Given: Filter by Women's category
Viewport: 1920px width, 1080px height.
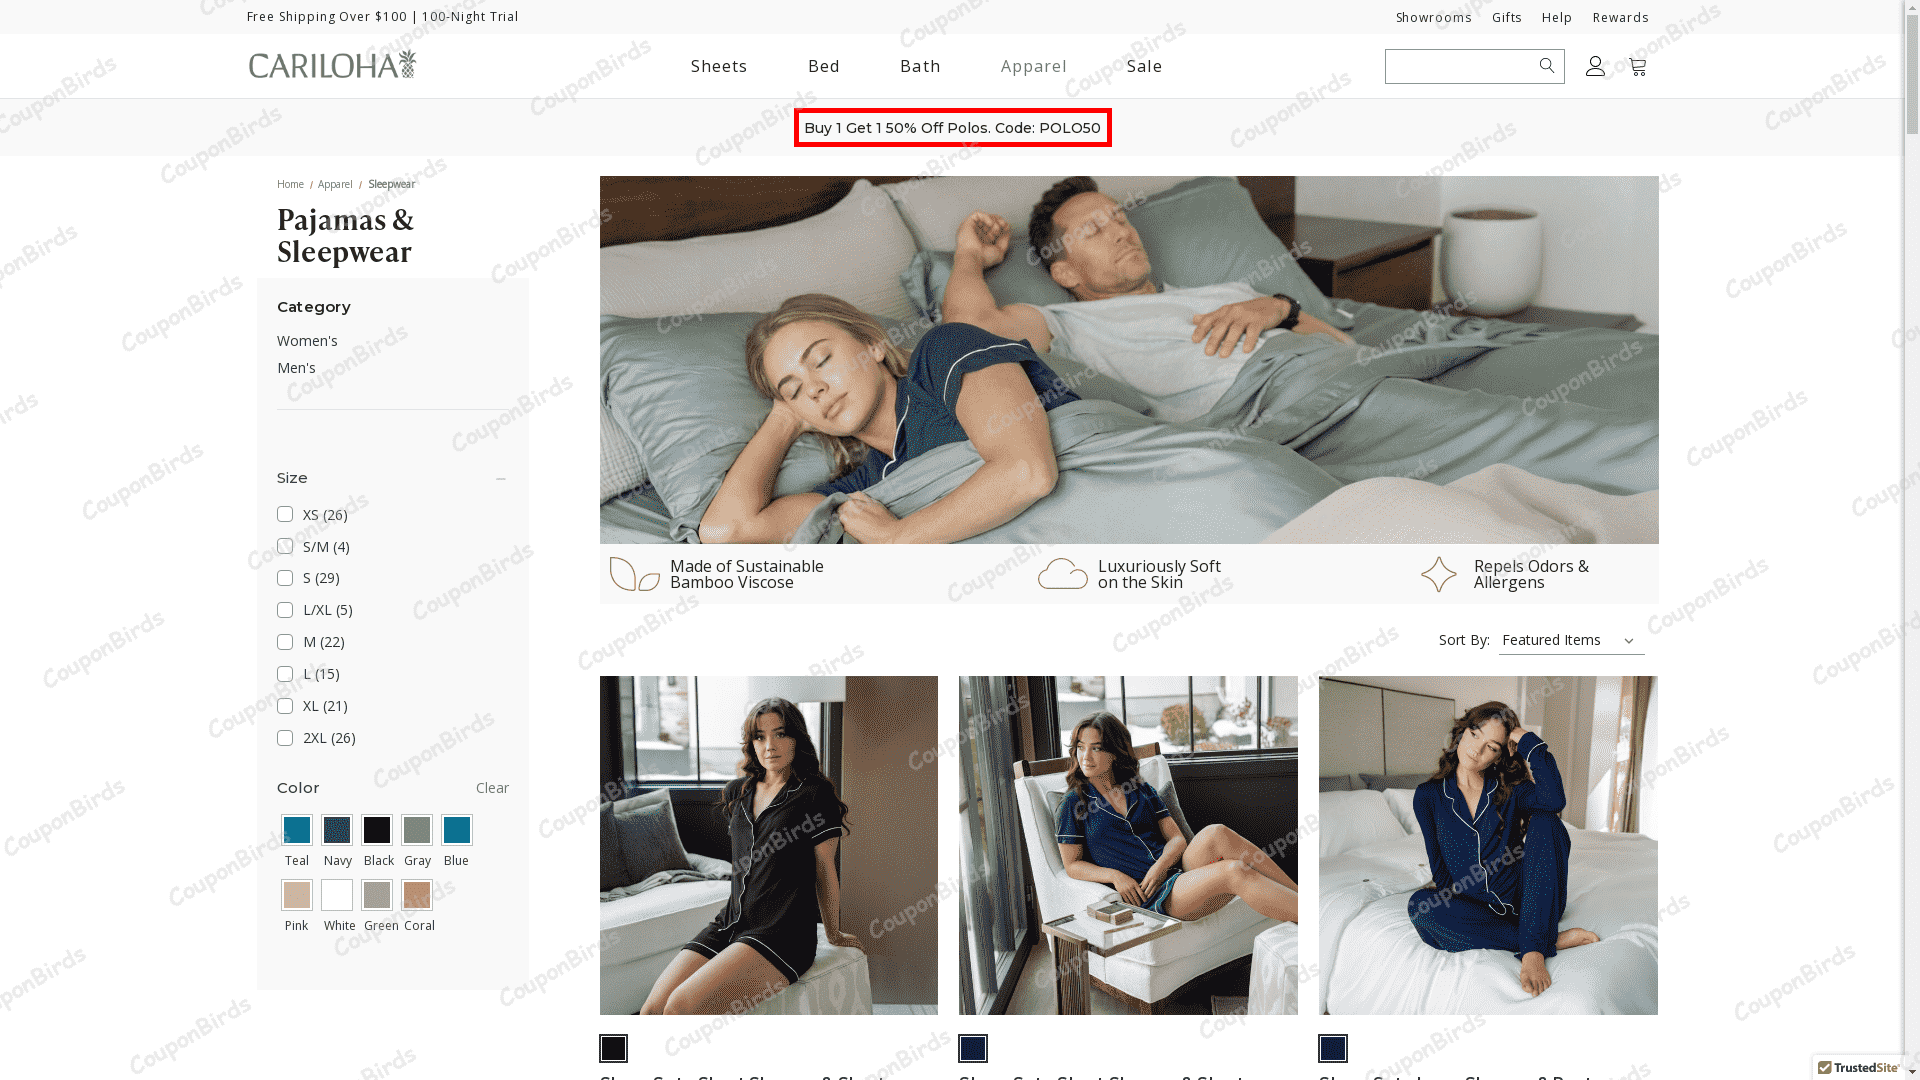Looking at the screenshot, I should (x=307, y=341).
